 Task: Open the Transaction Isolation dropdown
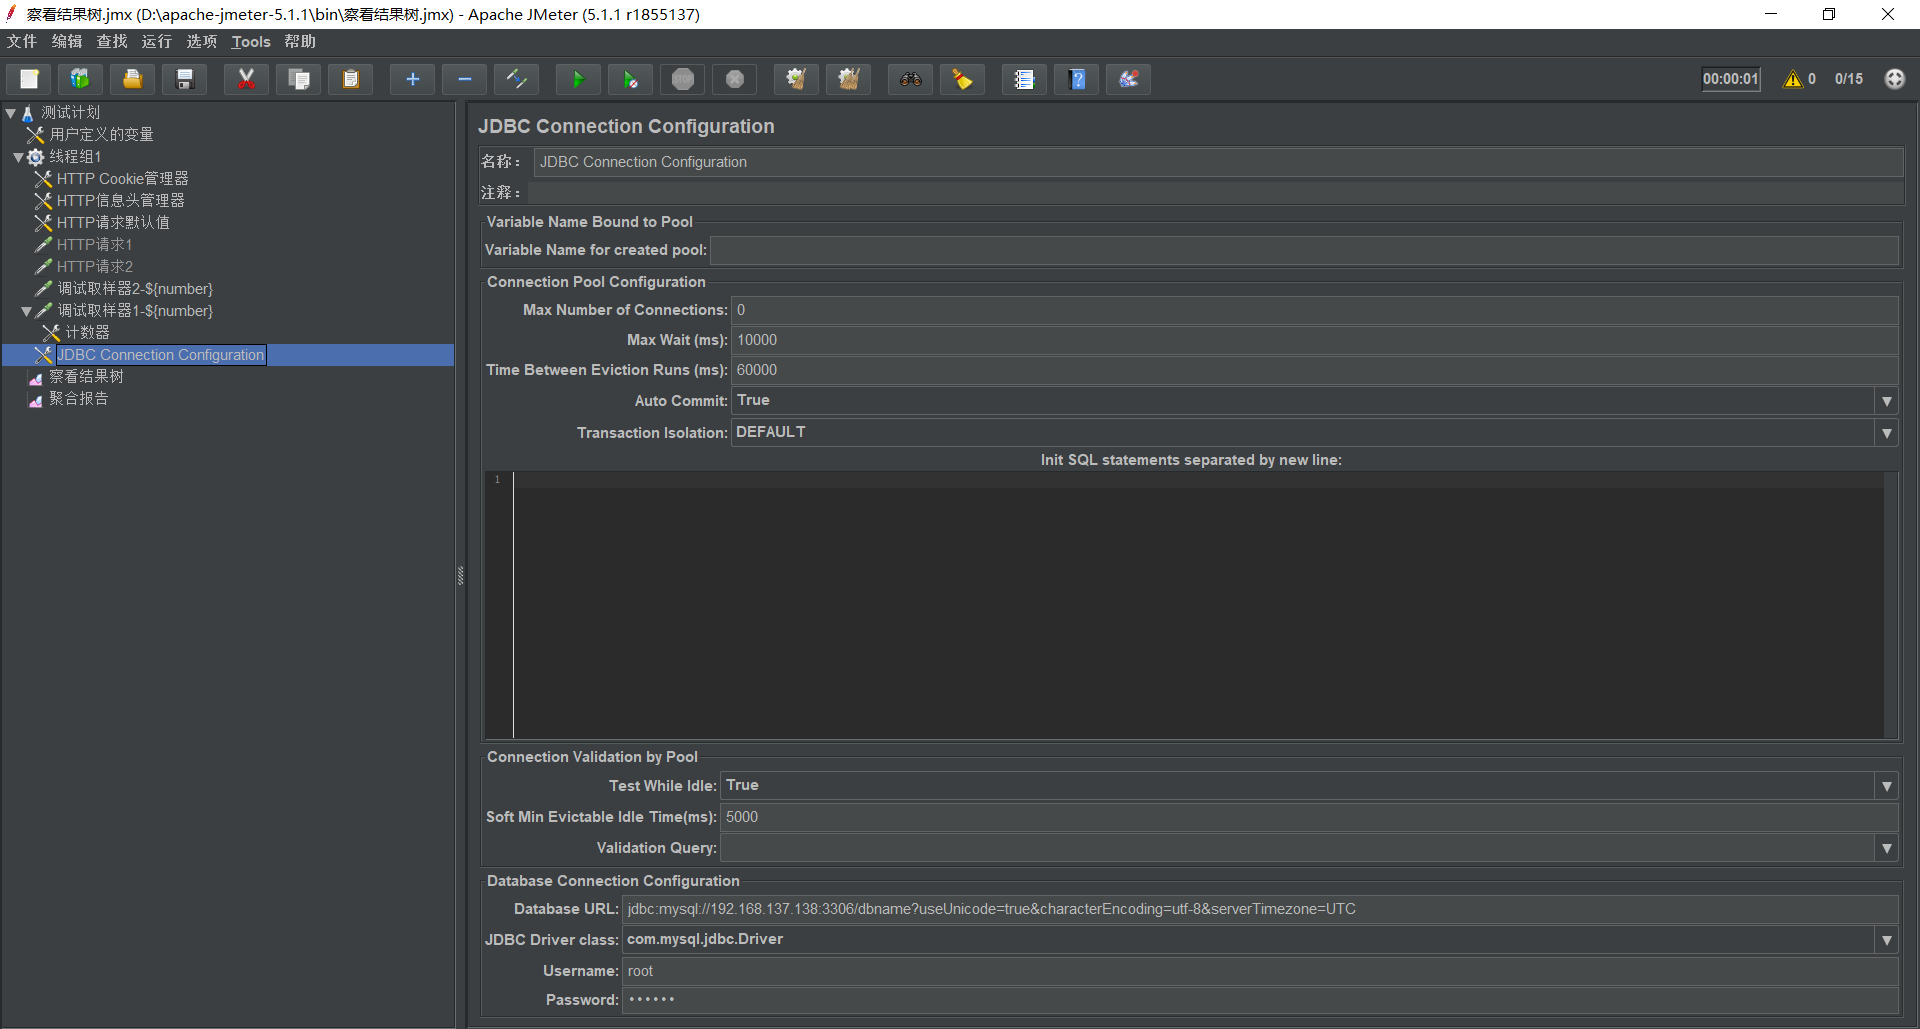1886,433
